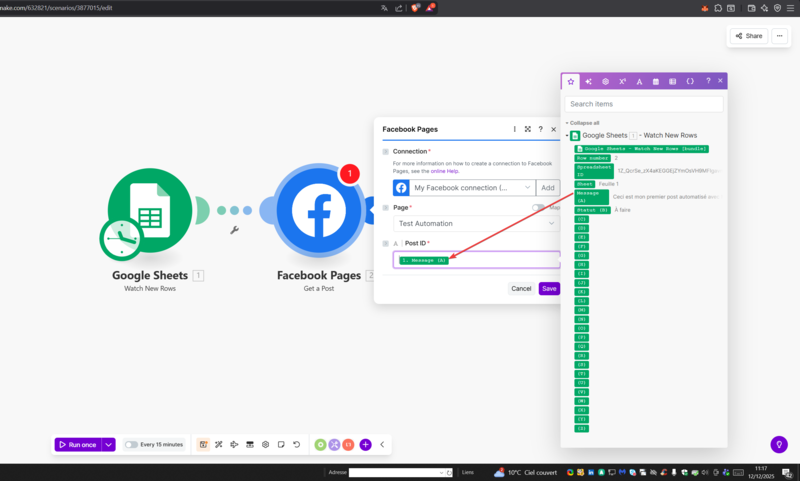Click the purple tools favorite
Image resolution: width=800 pixels, height=481 pixels.
pos(334,445)
